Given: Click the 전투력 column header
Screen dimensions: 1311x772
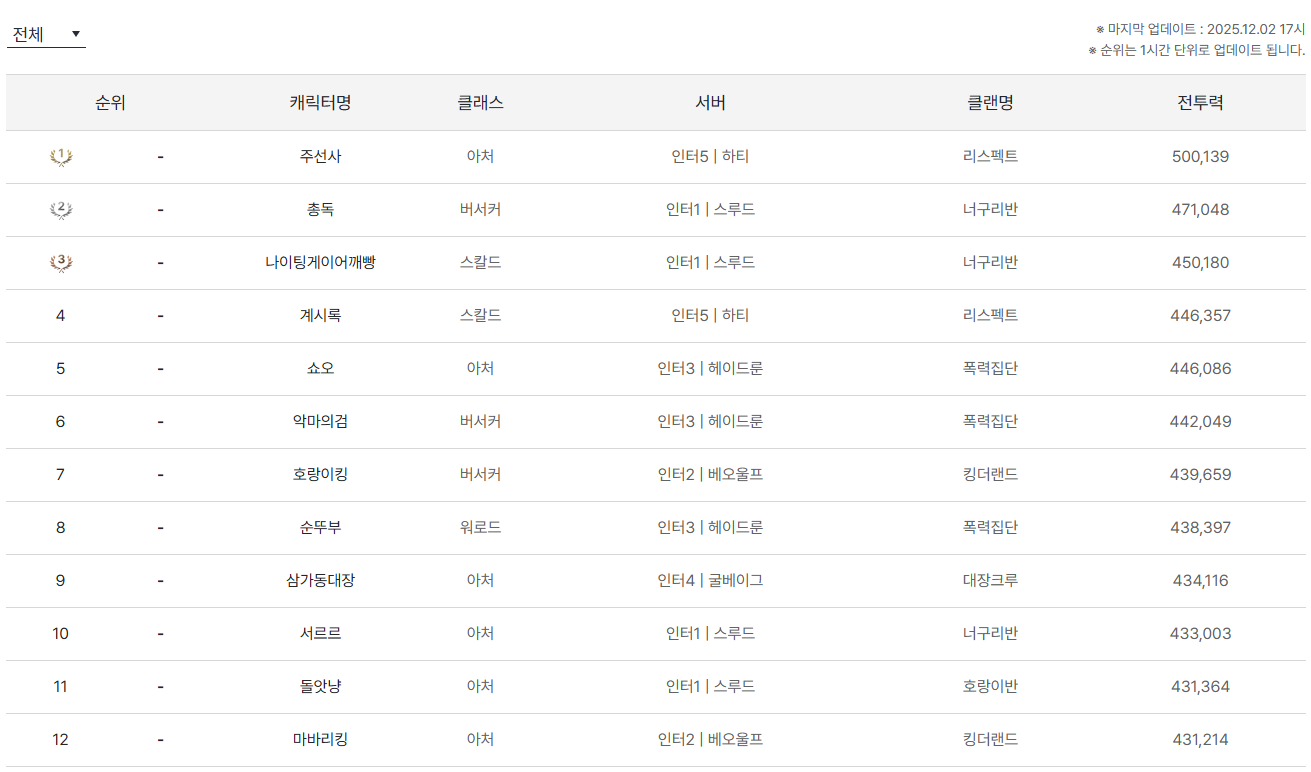Looking at the screenshot, I should (x=1200, y=103).
